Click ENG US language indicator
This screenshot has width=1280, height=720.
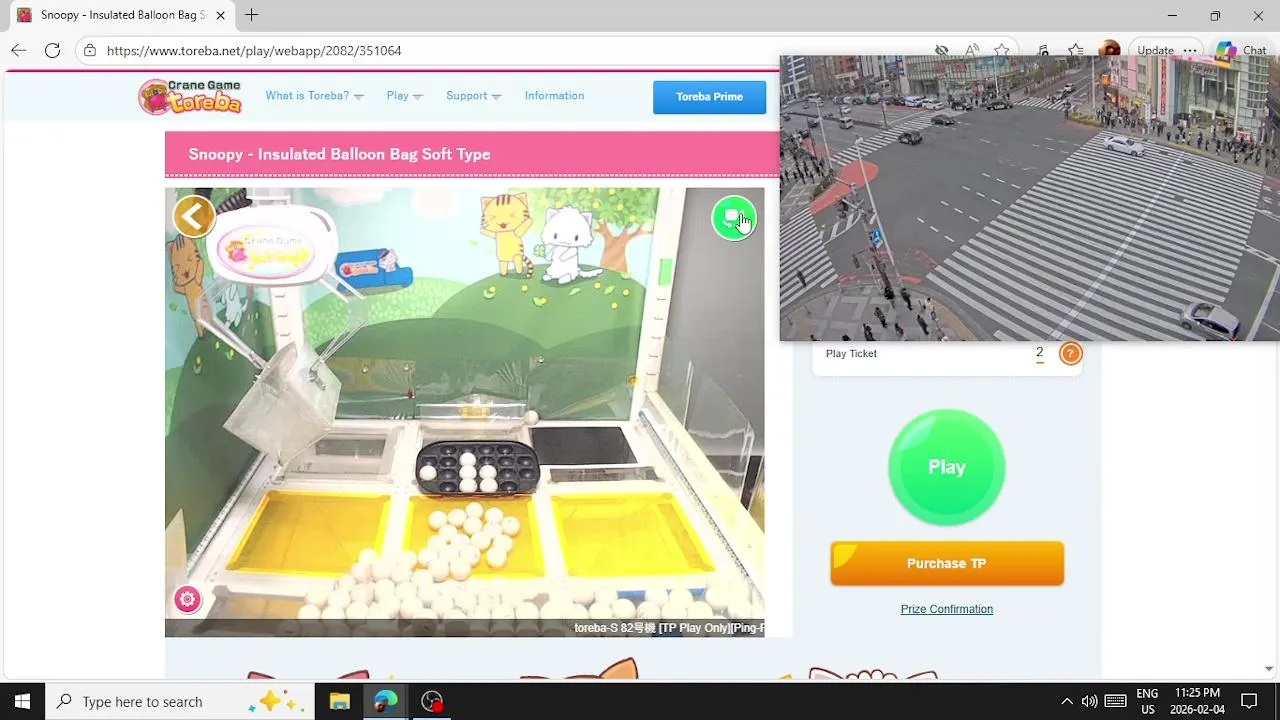click(1147, 701)
